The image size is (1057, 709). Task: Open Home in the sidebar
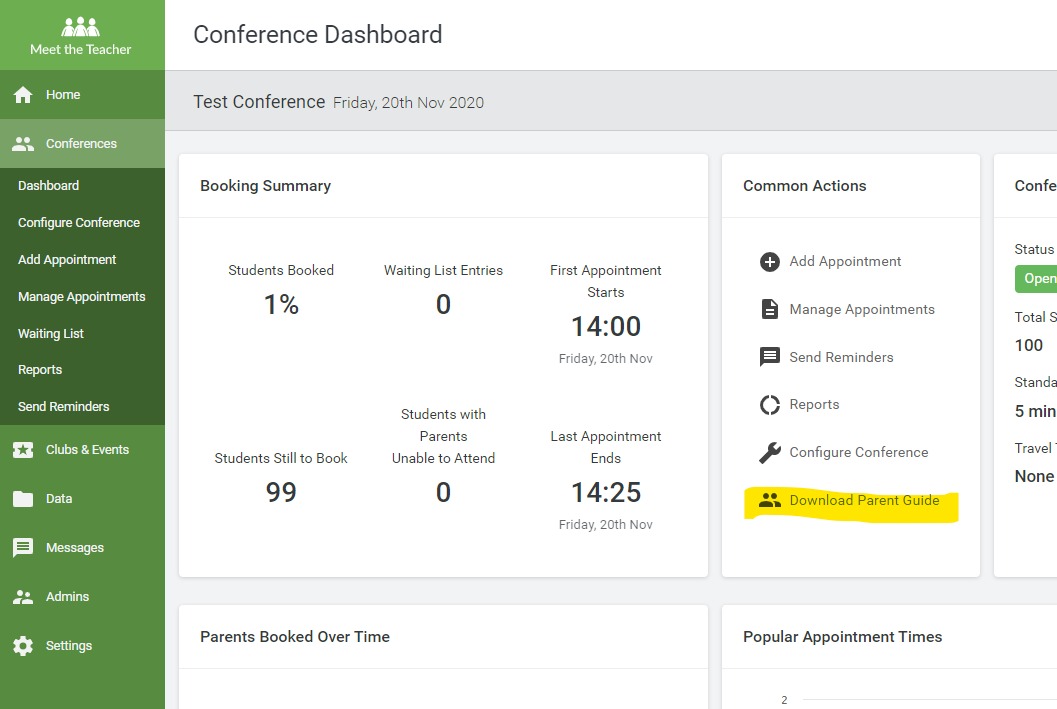coord(82,95)
